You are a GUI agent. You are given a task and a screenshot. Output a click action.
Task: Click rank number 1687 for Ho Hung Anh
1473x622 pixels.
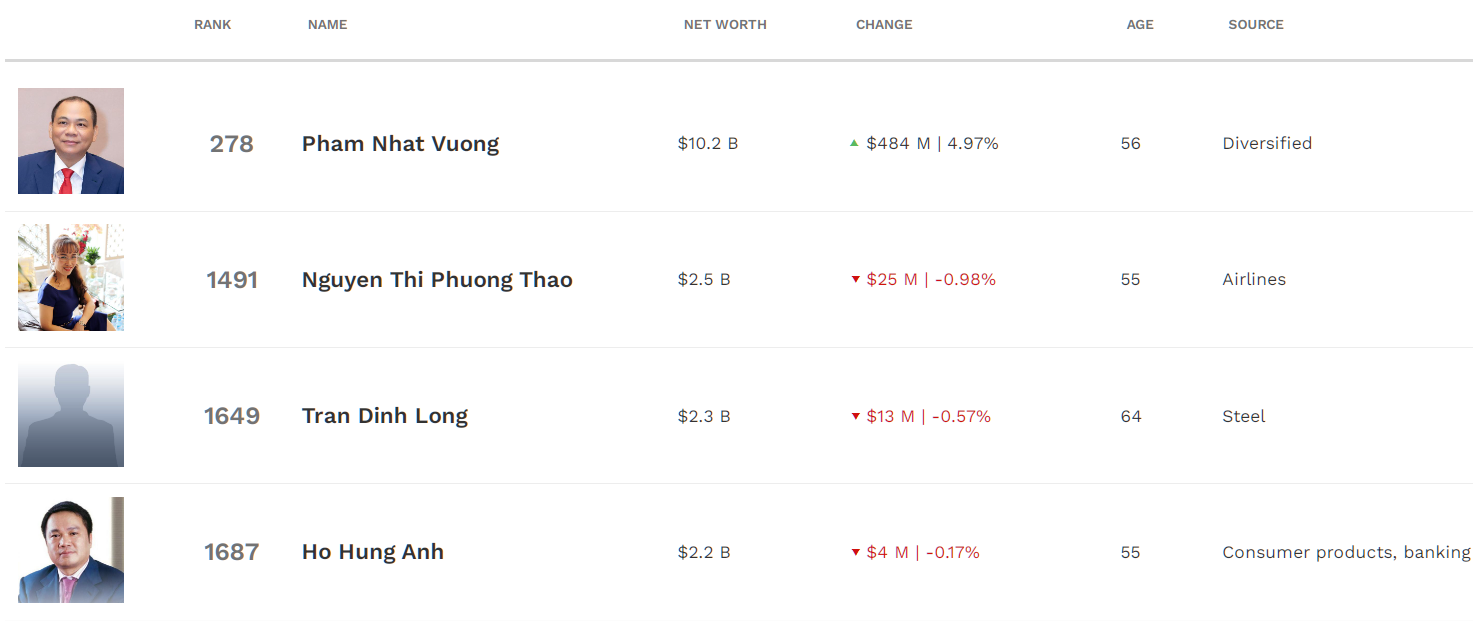(232, 551)
